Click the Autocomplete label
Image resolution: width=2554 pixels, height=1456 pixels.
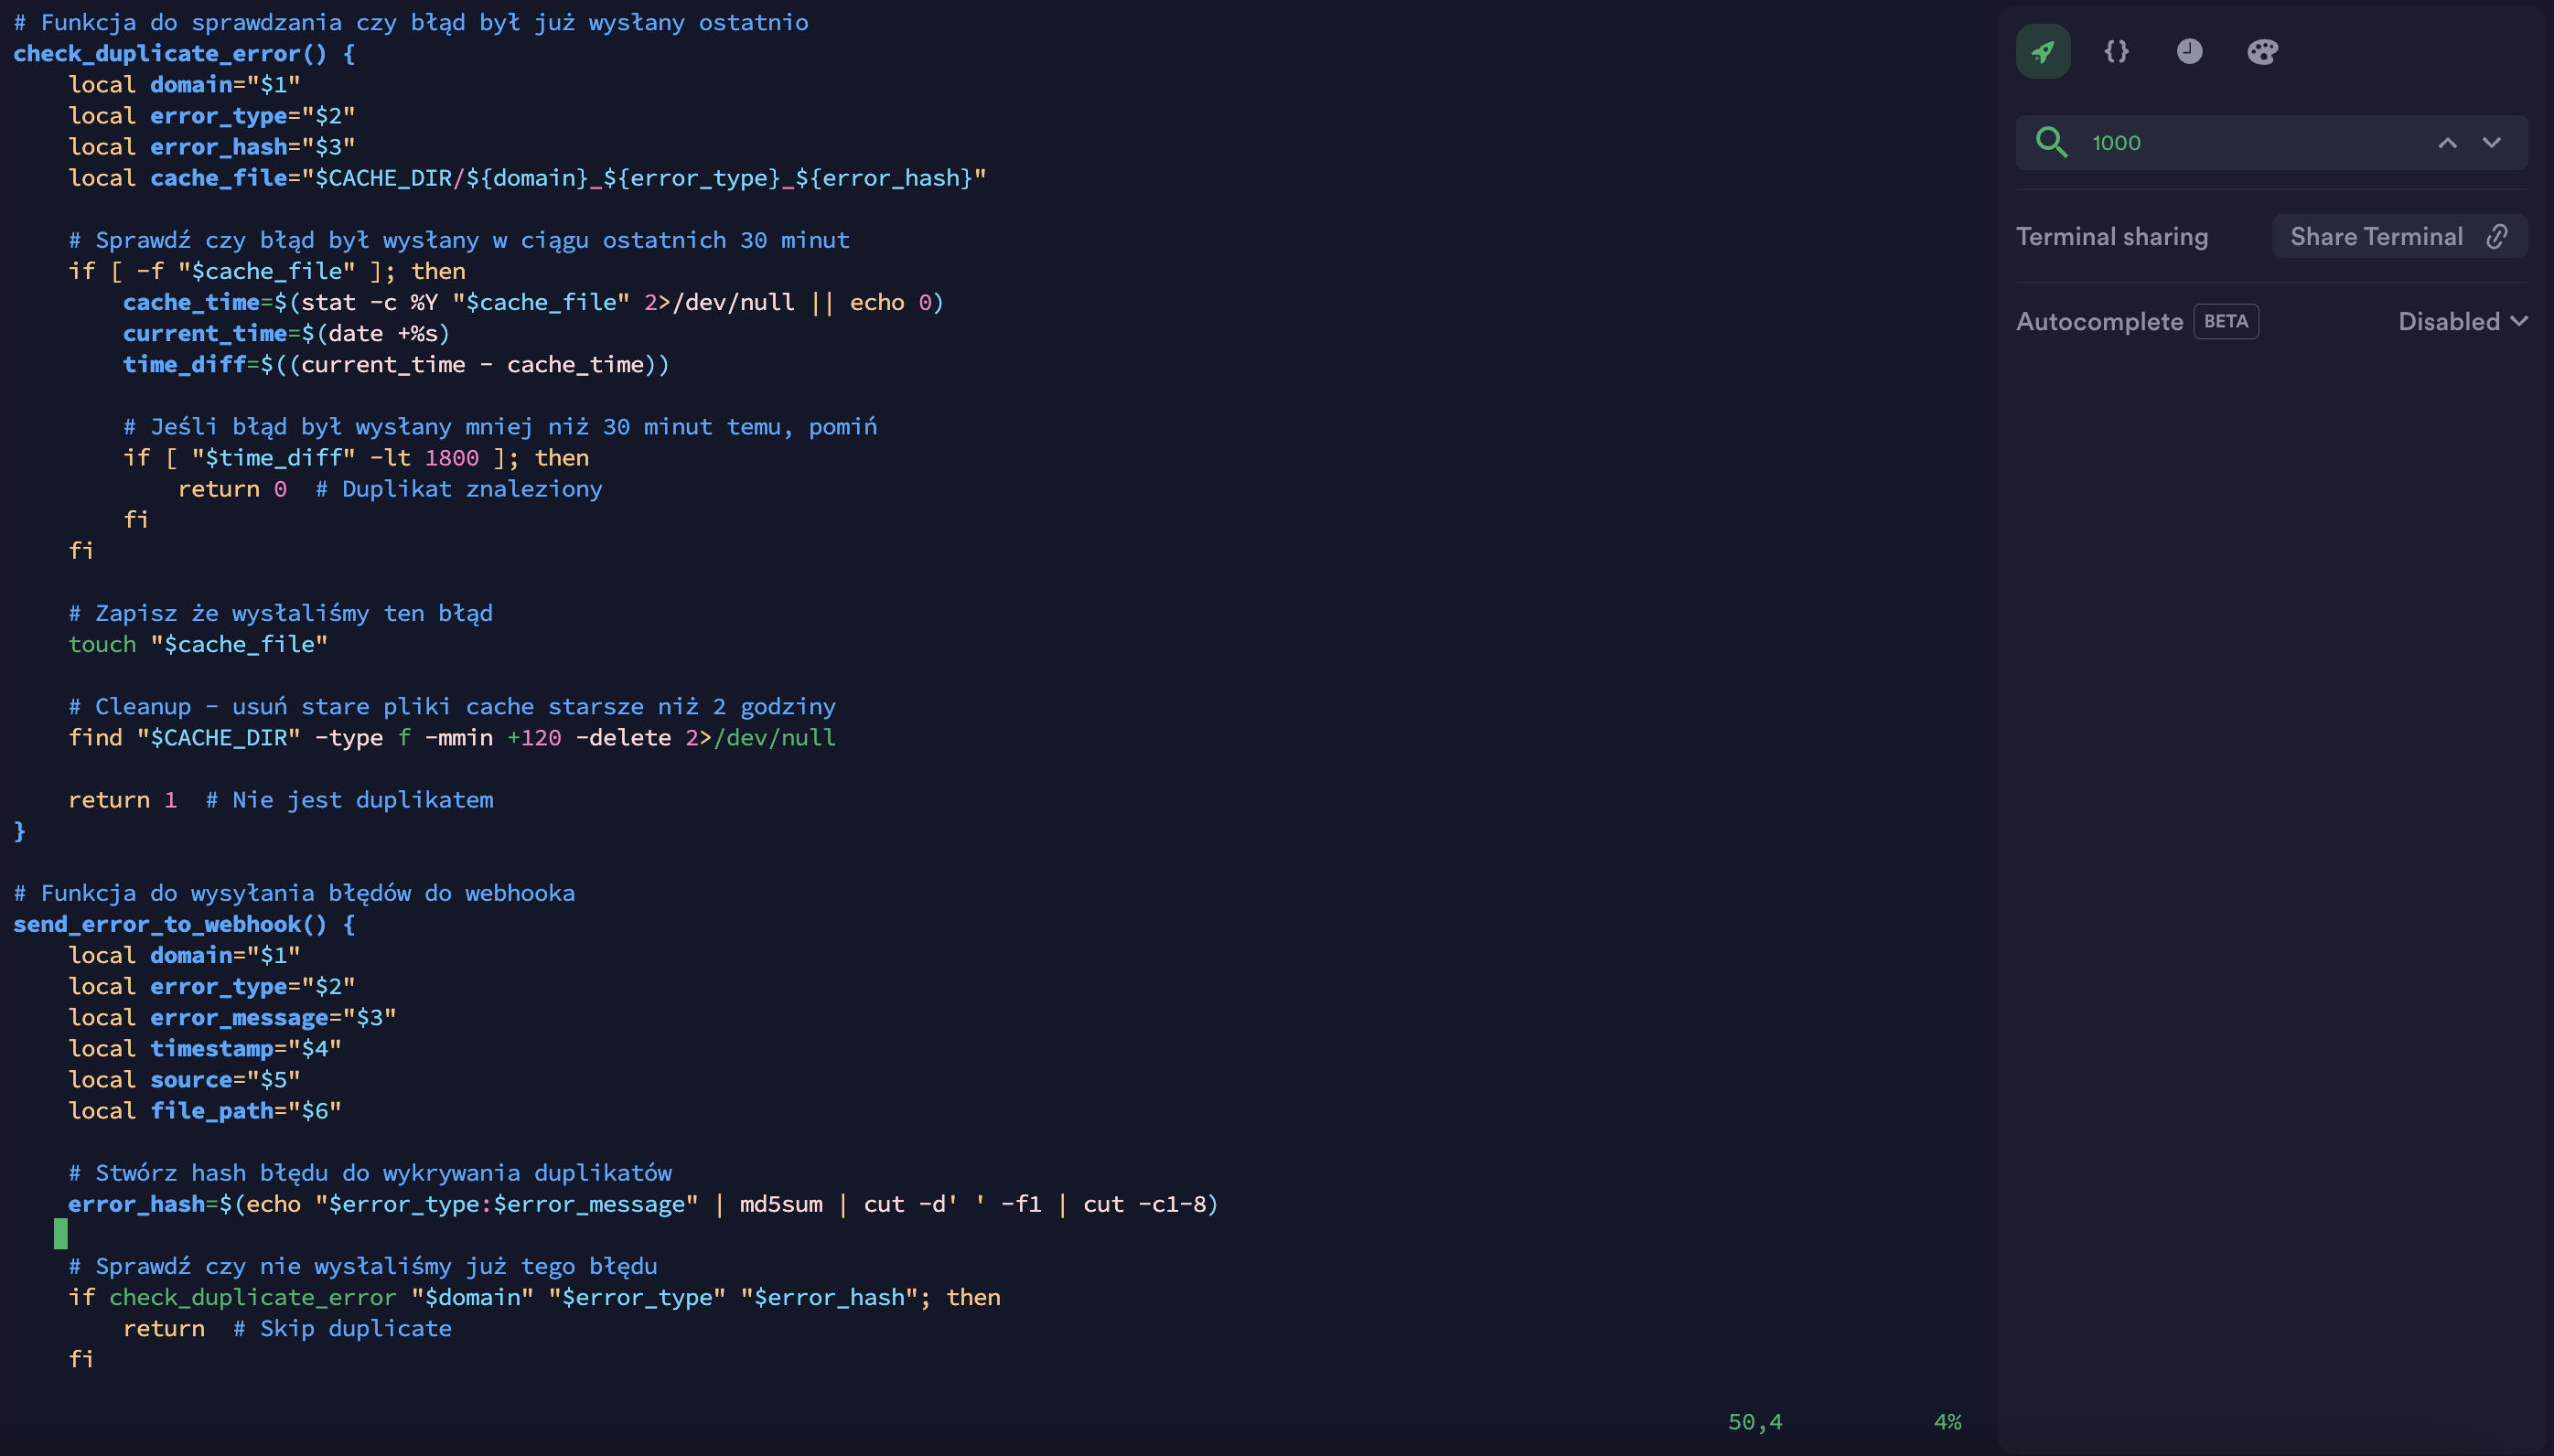coord(2099,321)
